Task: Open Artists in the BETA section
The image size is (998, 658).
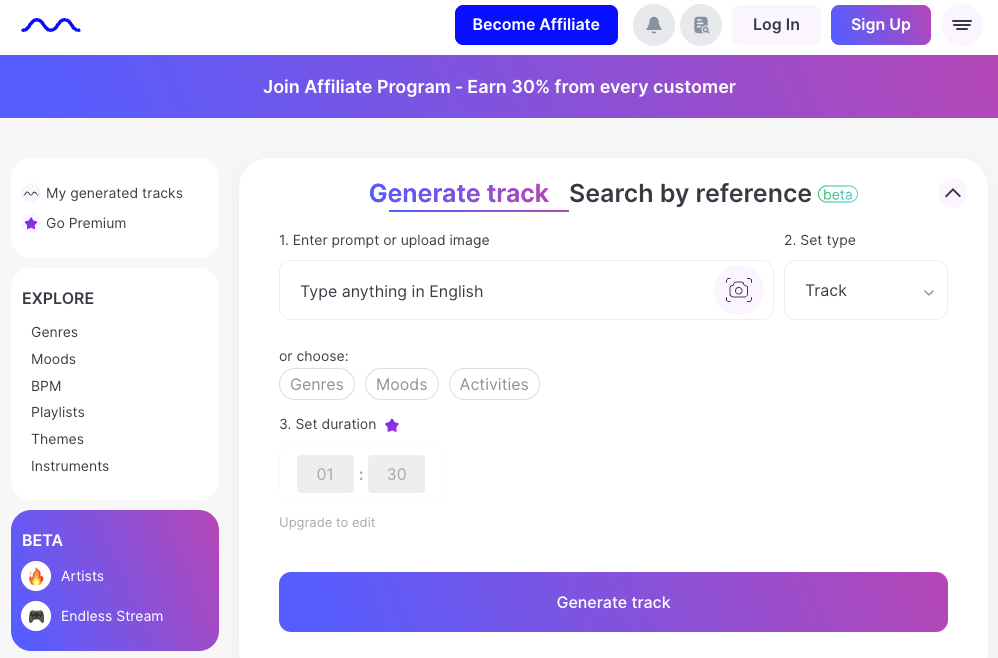Action: pyautogui.click(x=82, y=576)
